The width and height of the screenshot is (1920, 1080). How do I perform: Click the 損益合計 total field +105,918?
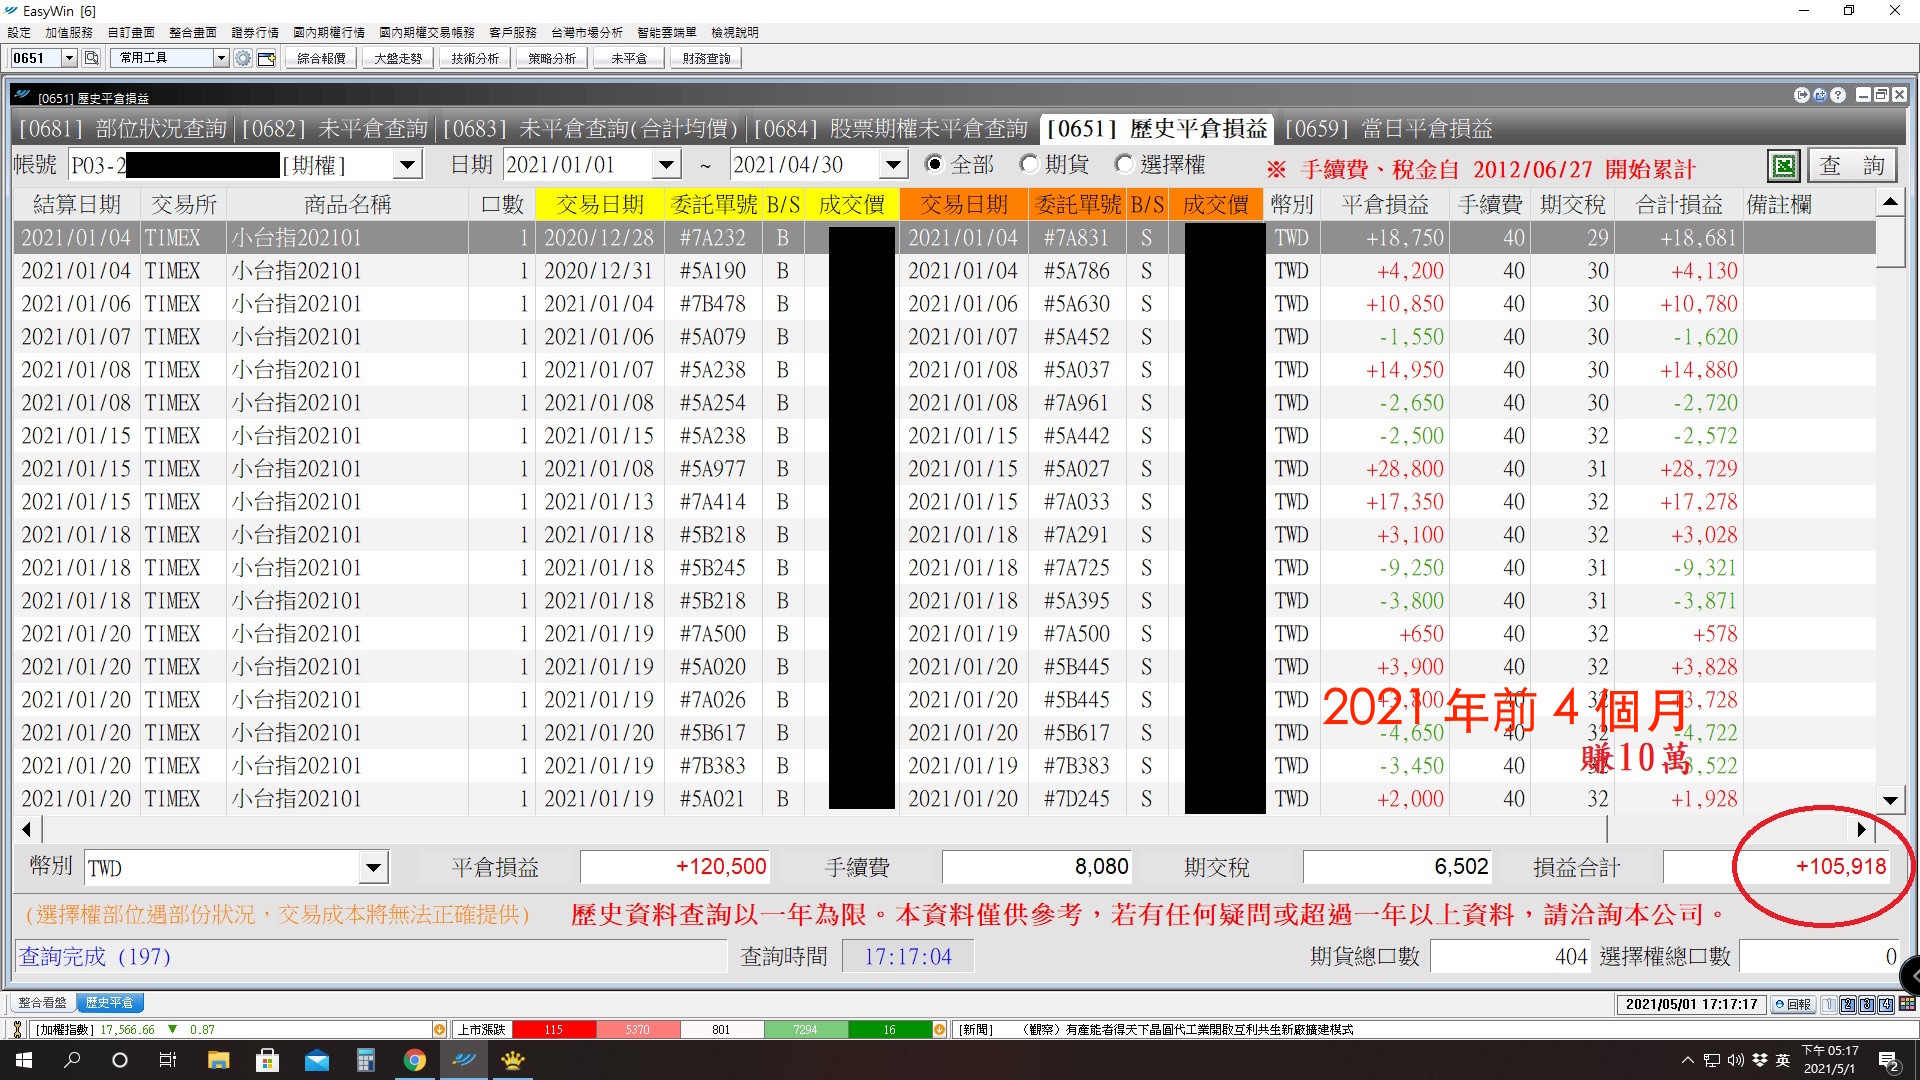(1777, 867)
